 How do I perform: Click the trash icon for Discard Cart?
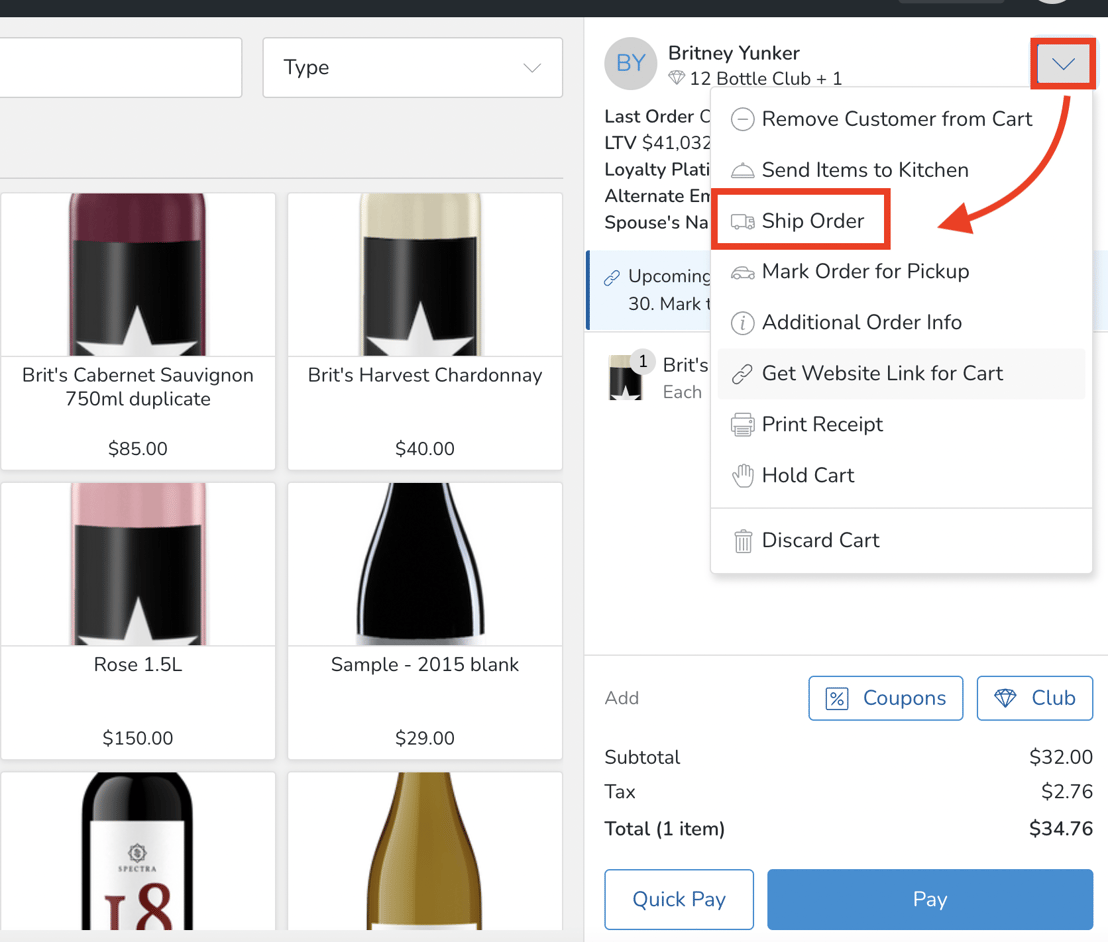click(x=742, y=541)
